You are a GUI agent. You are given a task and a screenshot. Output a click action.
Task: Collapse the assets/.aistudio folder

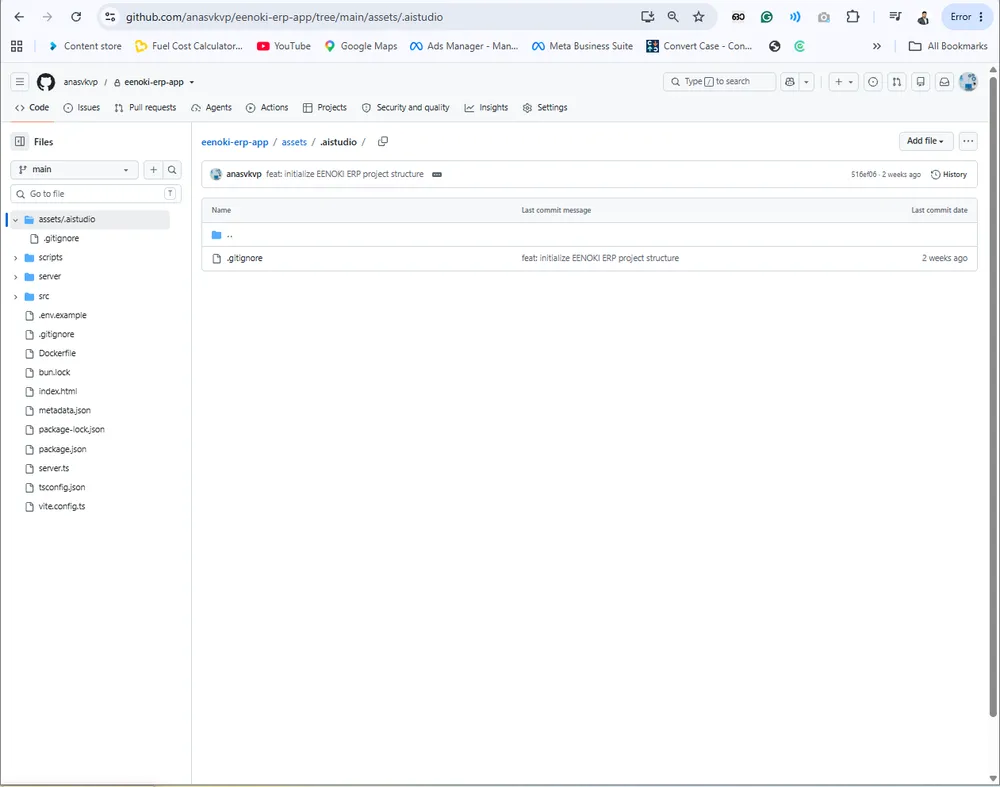pos(15,219)
